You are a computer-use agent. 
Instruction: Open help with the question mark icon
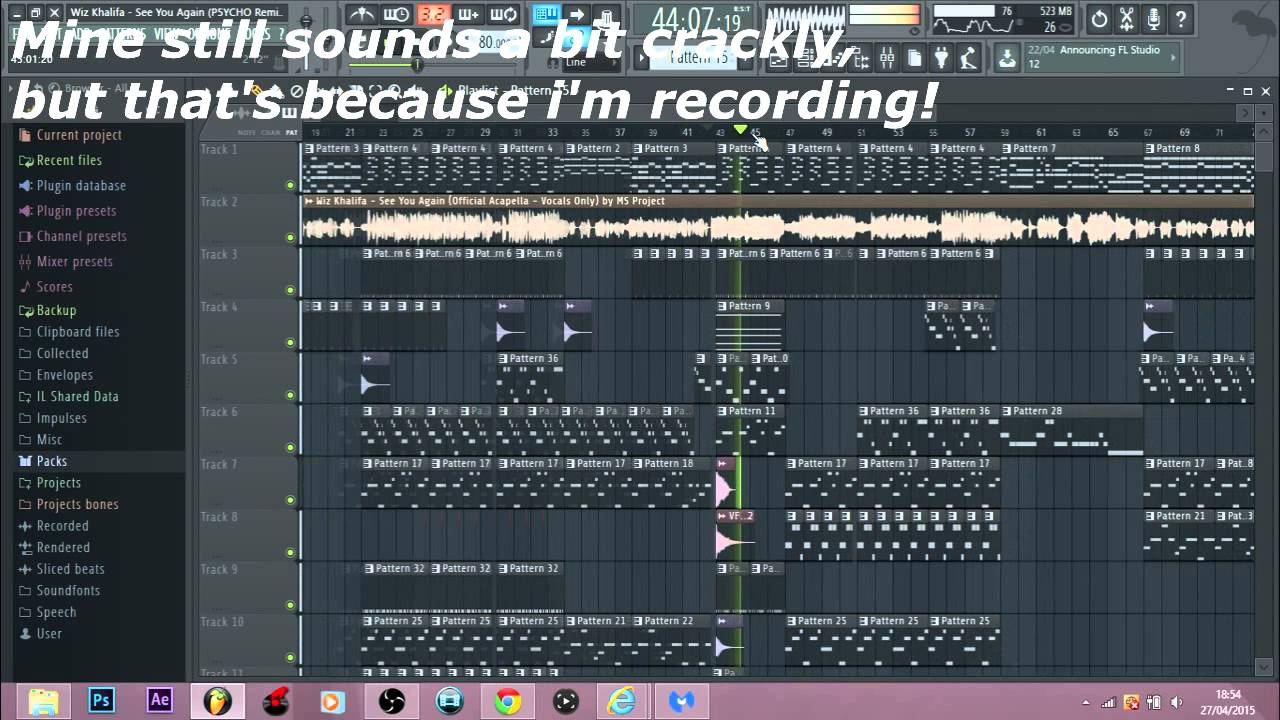tap(1180, 18)
